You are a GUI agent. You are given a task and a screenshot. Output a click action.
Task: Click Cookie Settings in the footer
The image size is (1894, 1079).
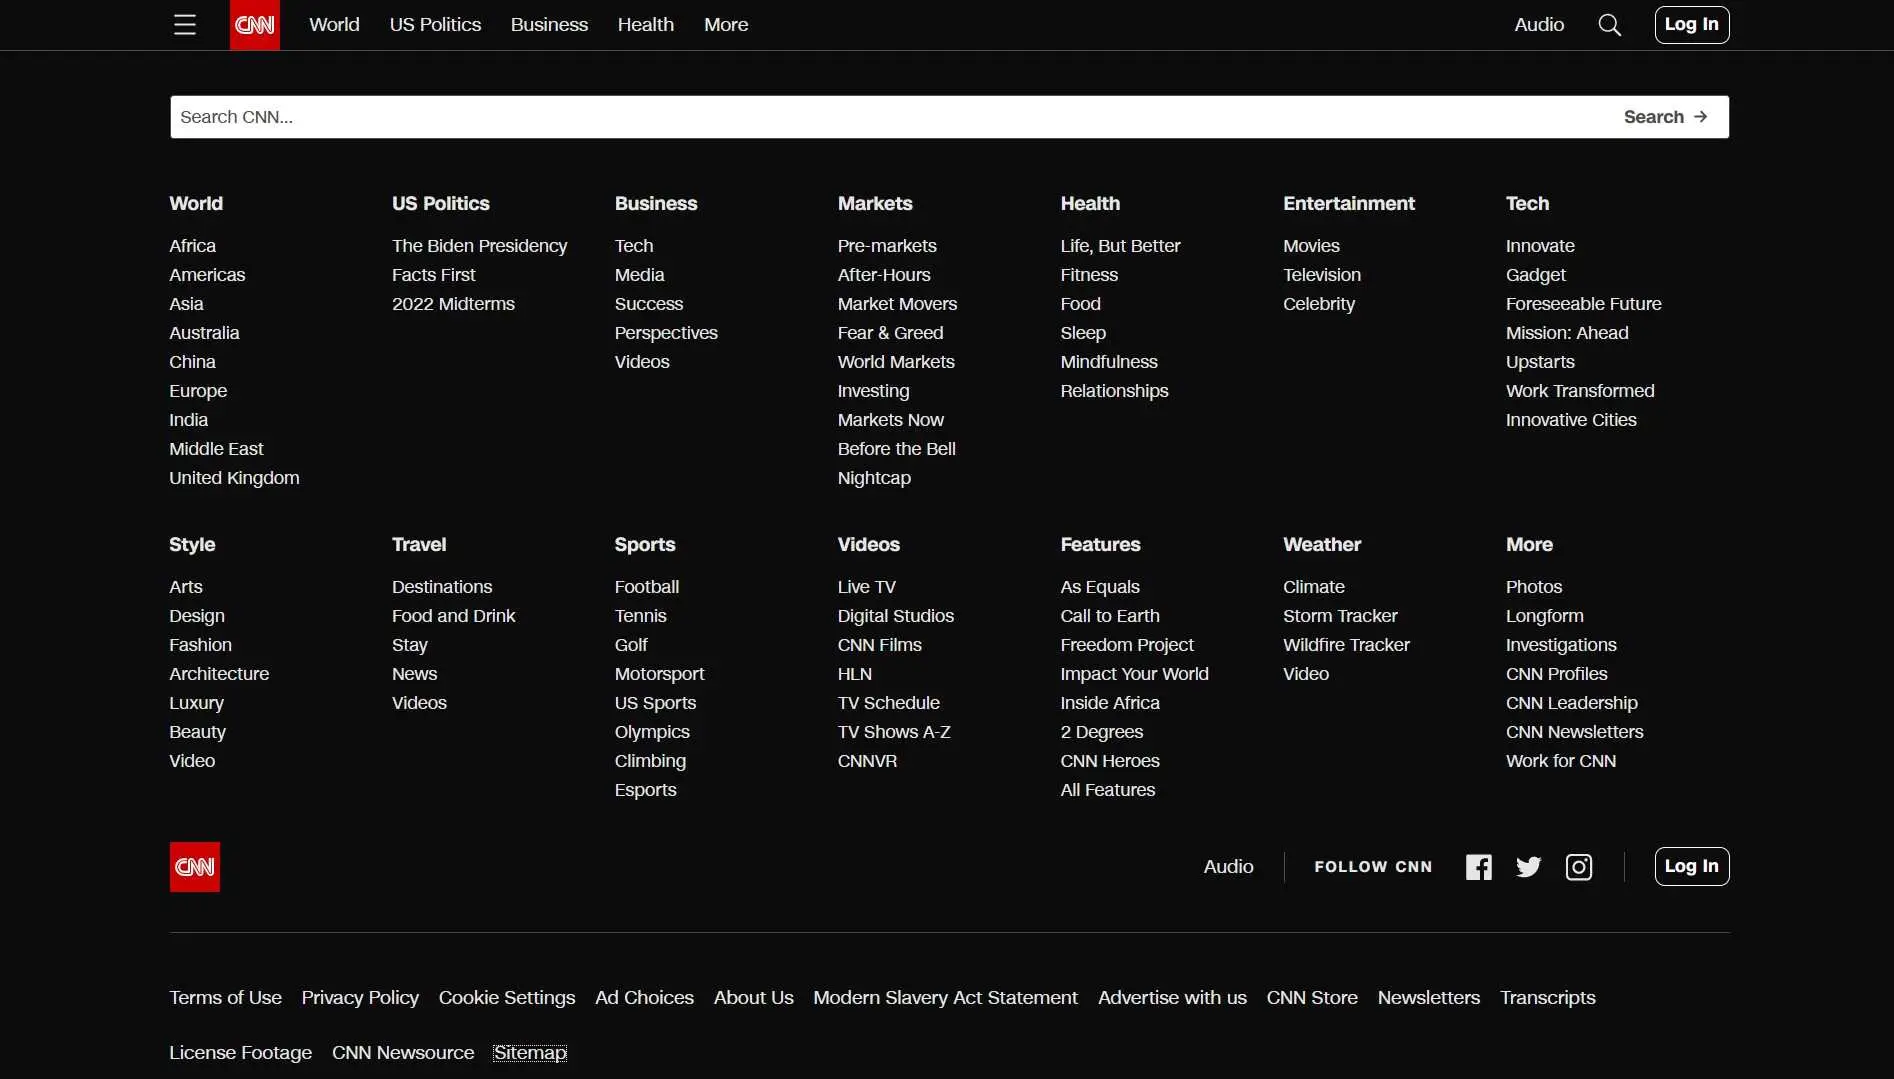507,997
